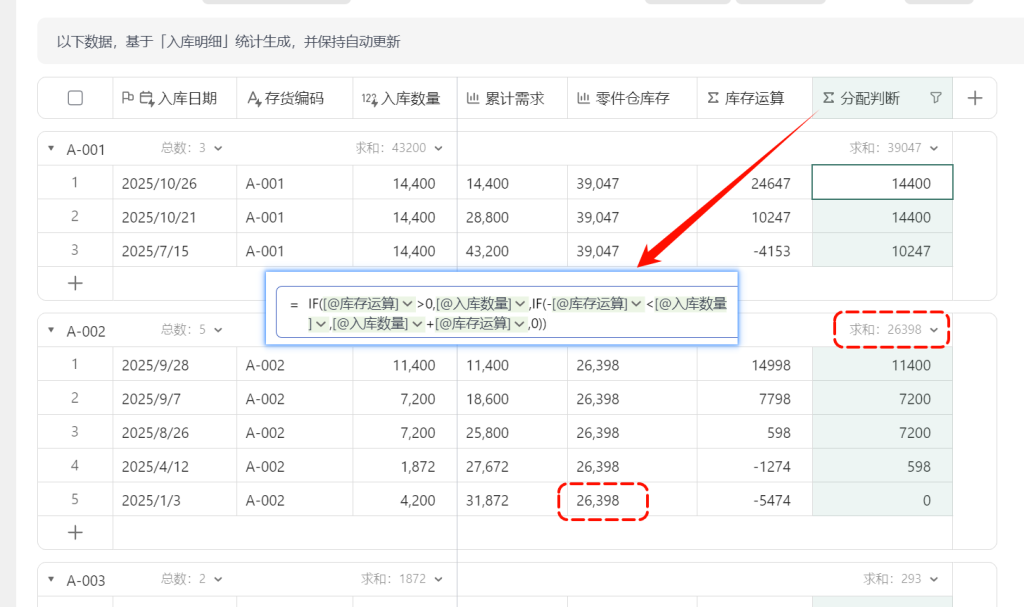Select 库存运算 cell 24647
Image resolution: width=1024 pixels, height=607 pixels.
[x=754, y=183]
